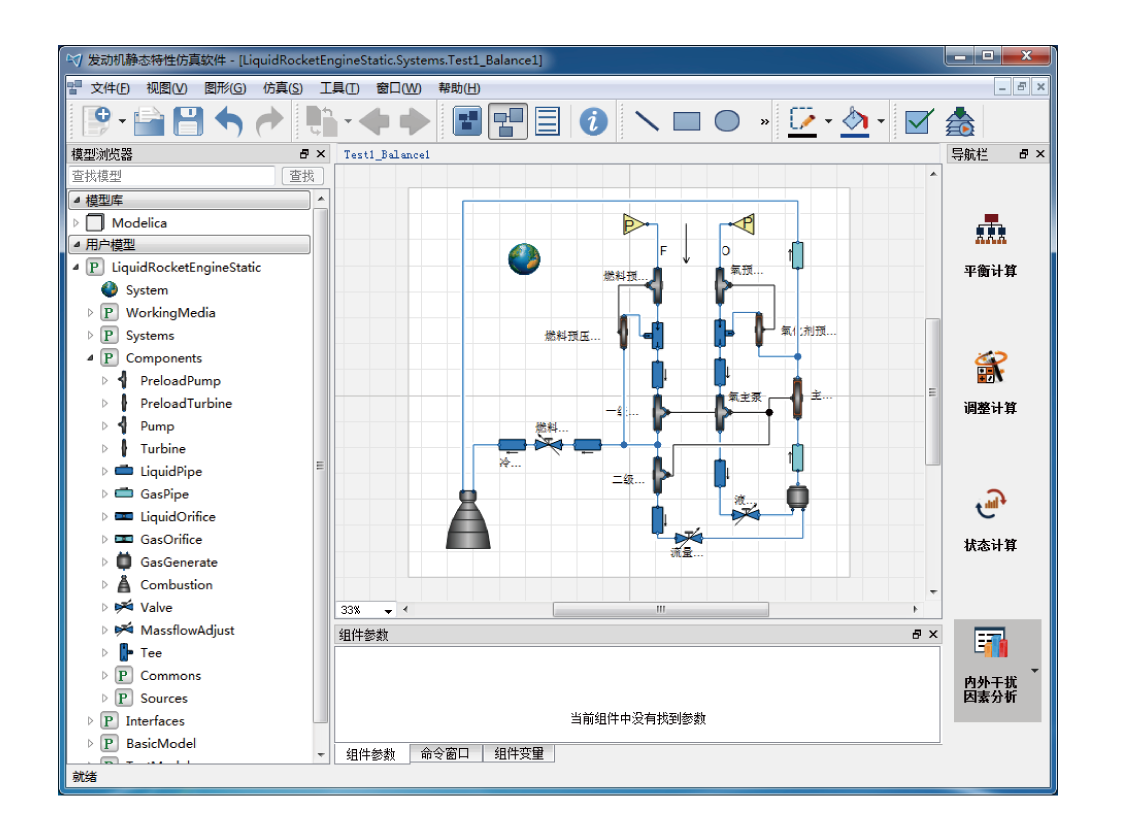Toggle the icon view toolbar button

[x=467, y=122]
